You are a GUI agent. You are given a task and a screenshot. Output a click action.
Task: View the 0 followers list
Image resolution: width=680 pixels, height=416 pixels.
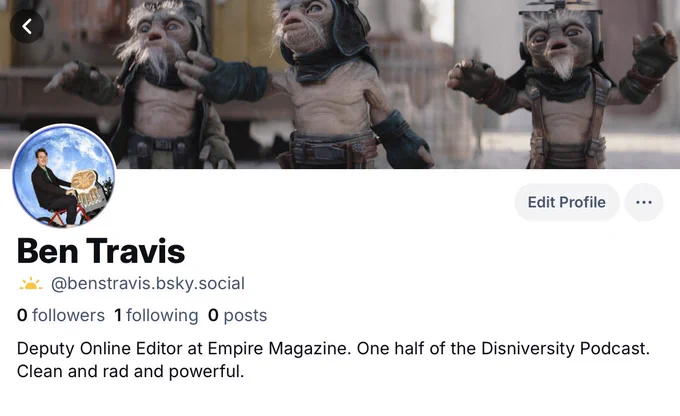pyautogui.click(x=61, y=315)
